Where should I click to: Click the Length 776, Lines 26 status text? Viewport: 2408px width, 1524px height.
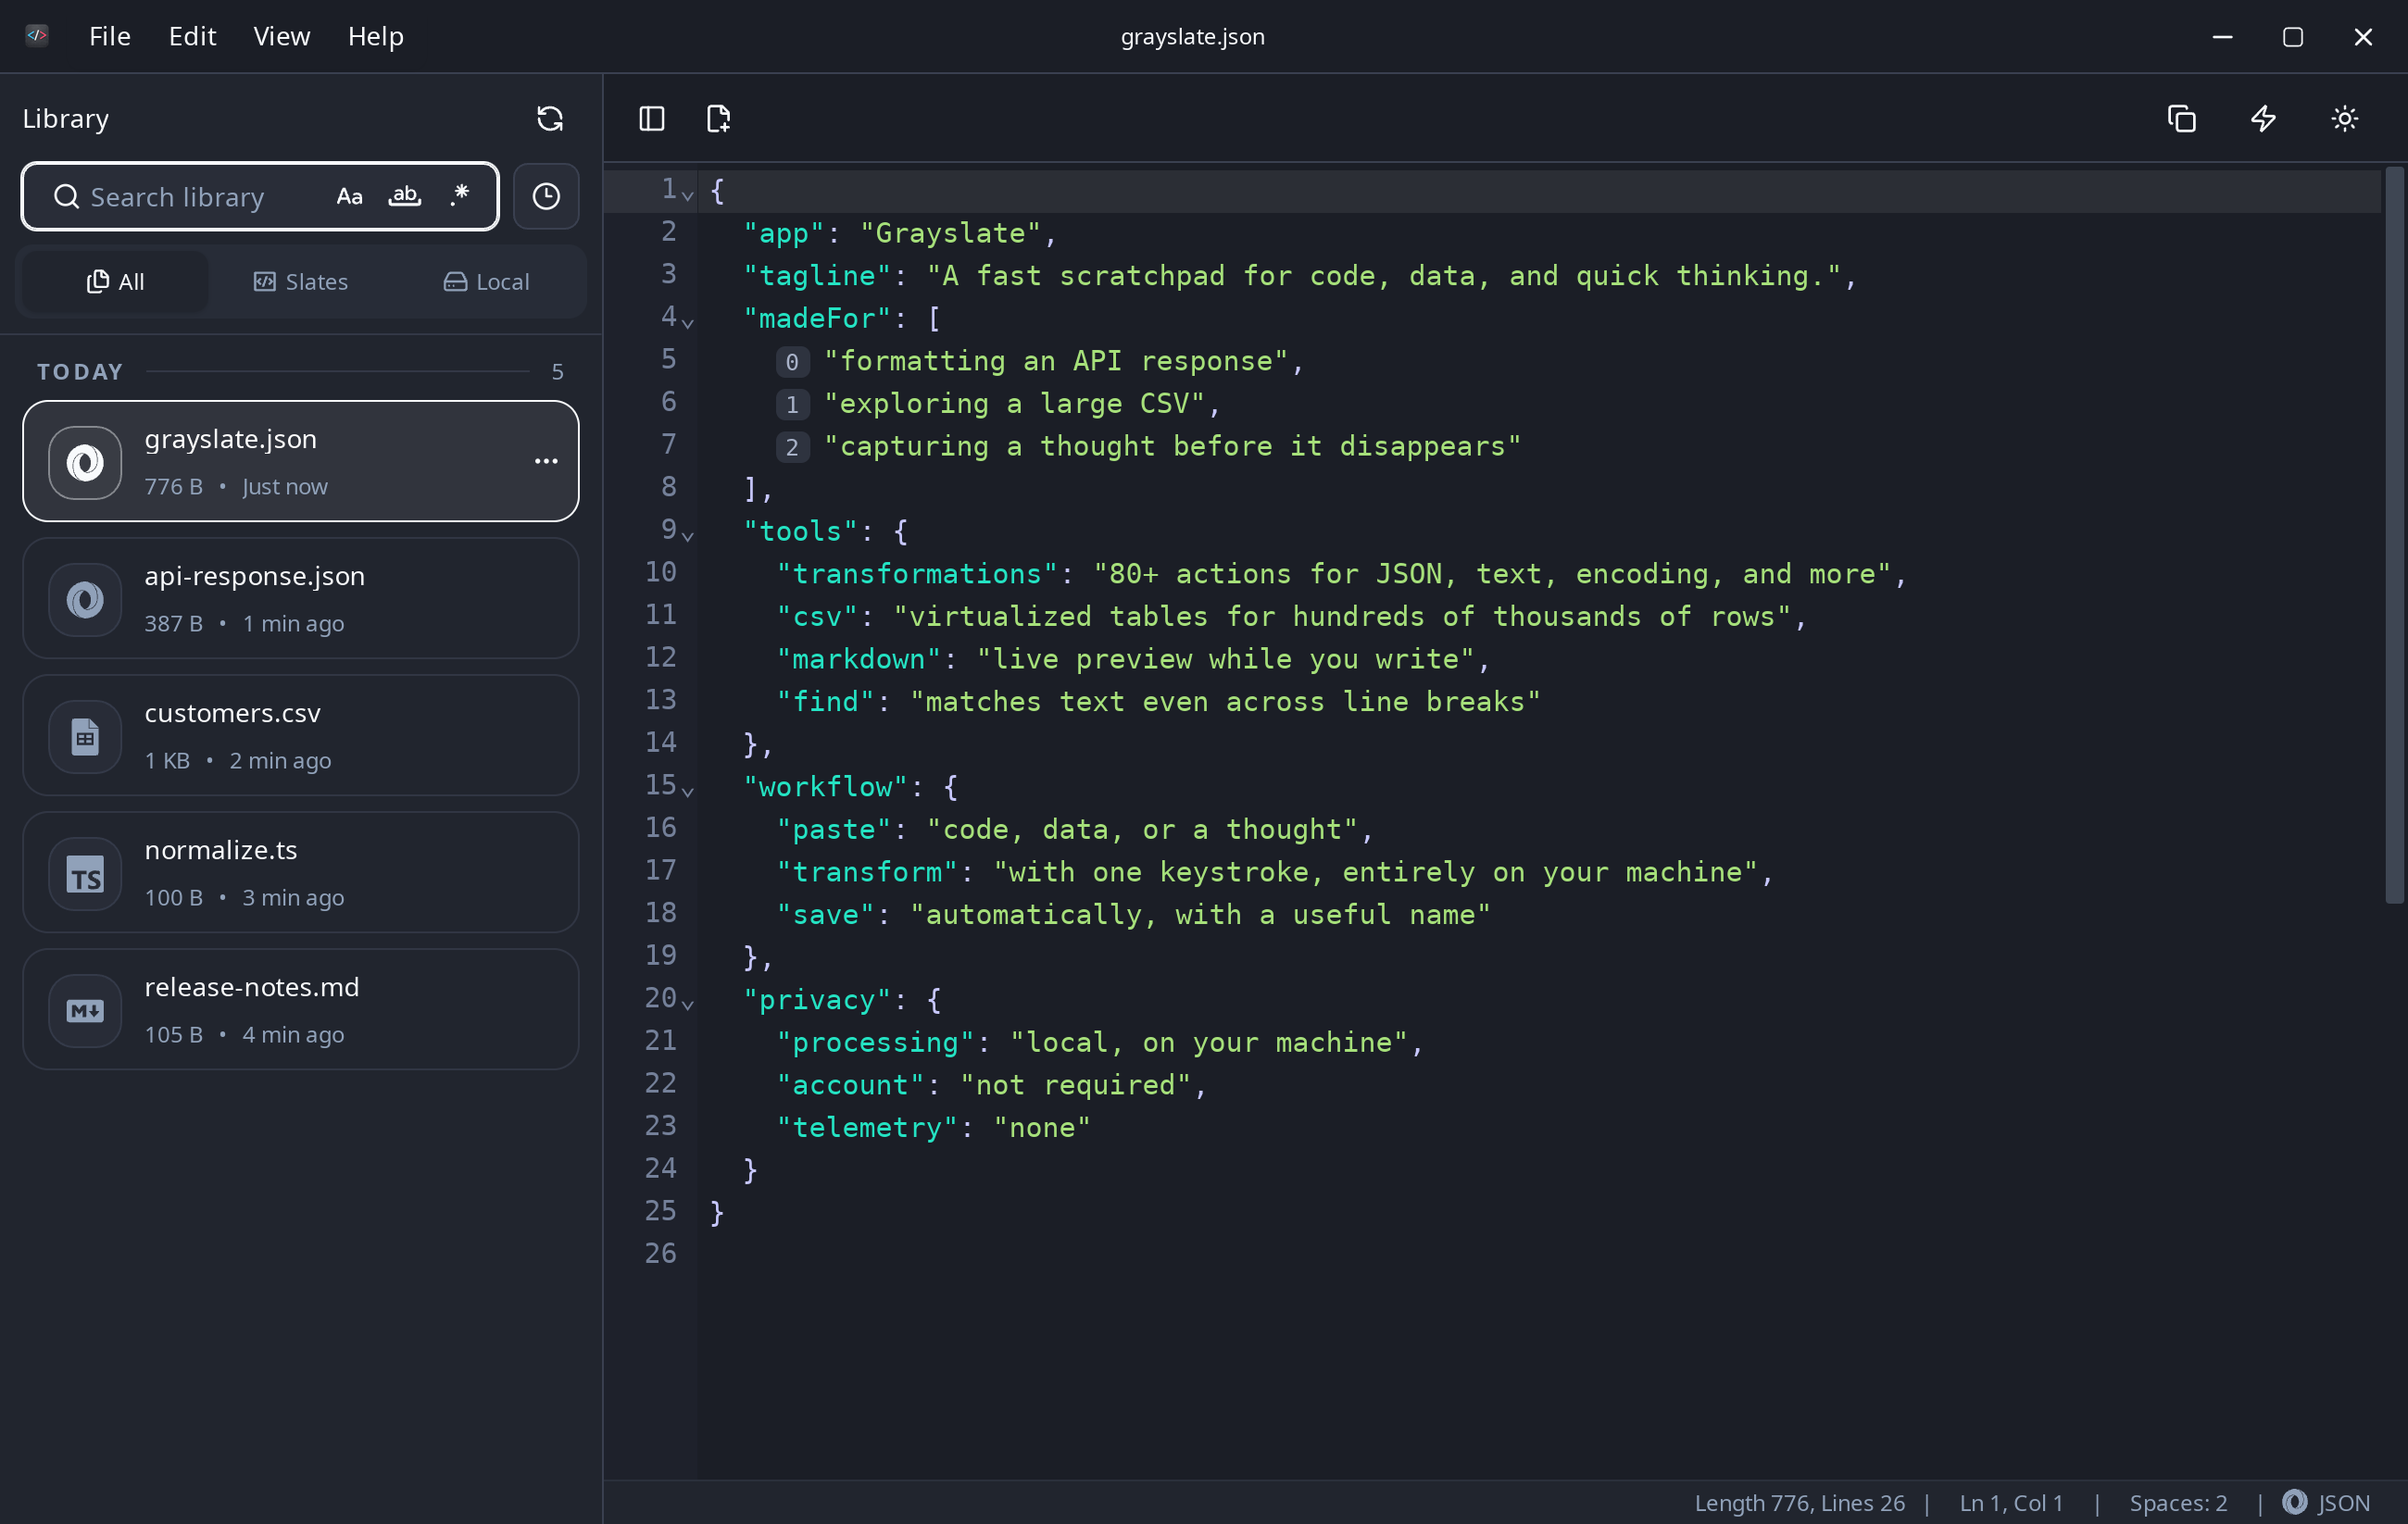(1799, 1503)
